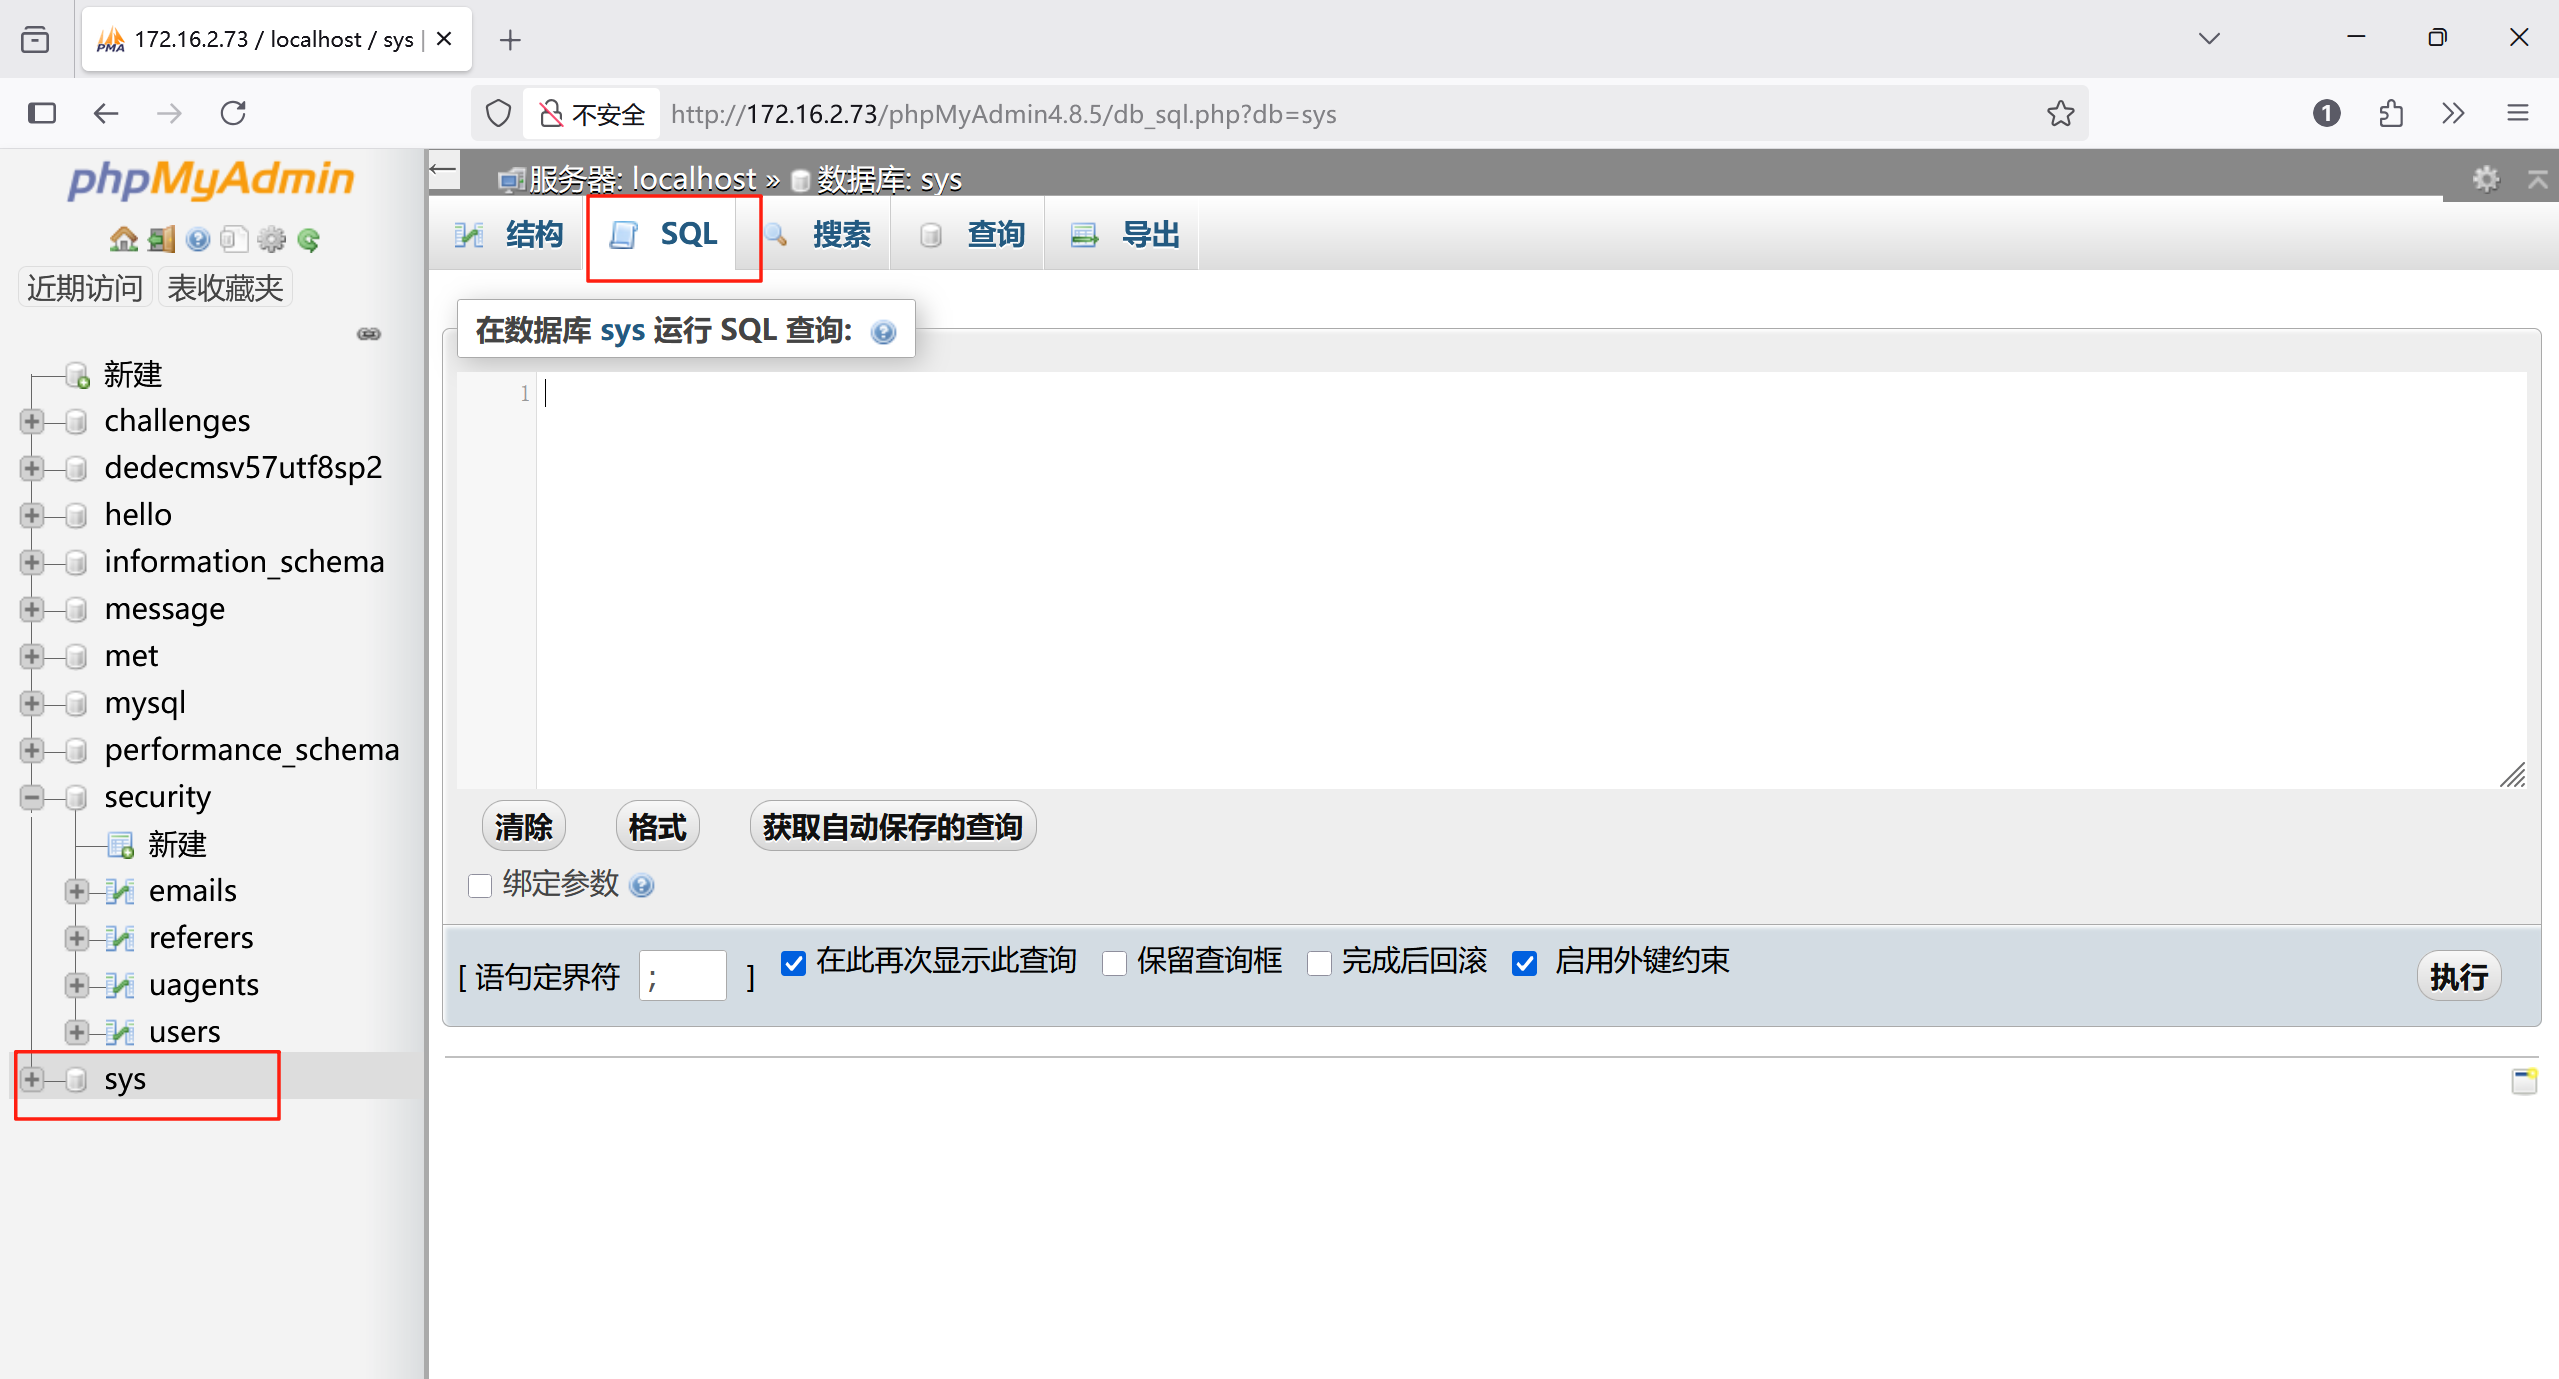Click the uagents table icon
The height and width of the screenshot is (1379, 2559).
click(120, 985)
